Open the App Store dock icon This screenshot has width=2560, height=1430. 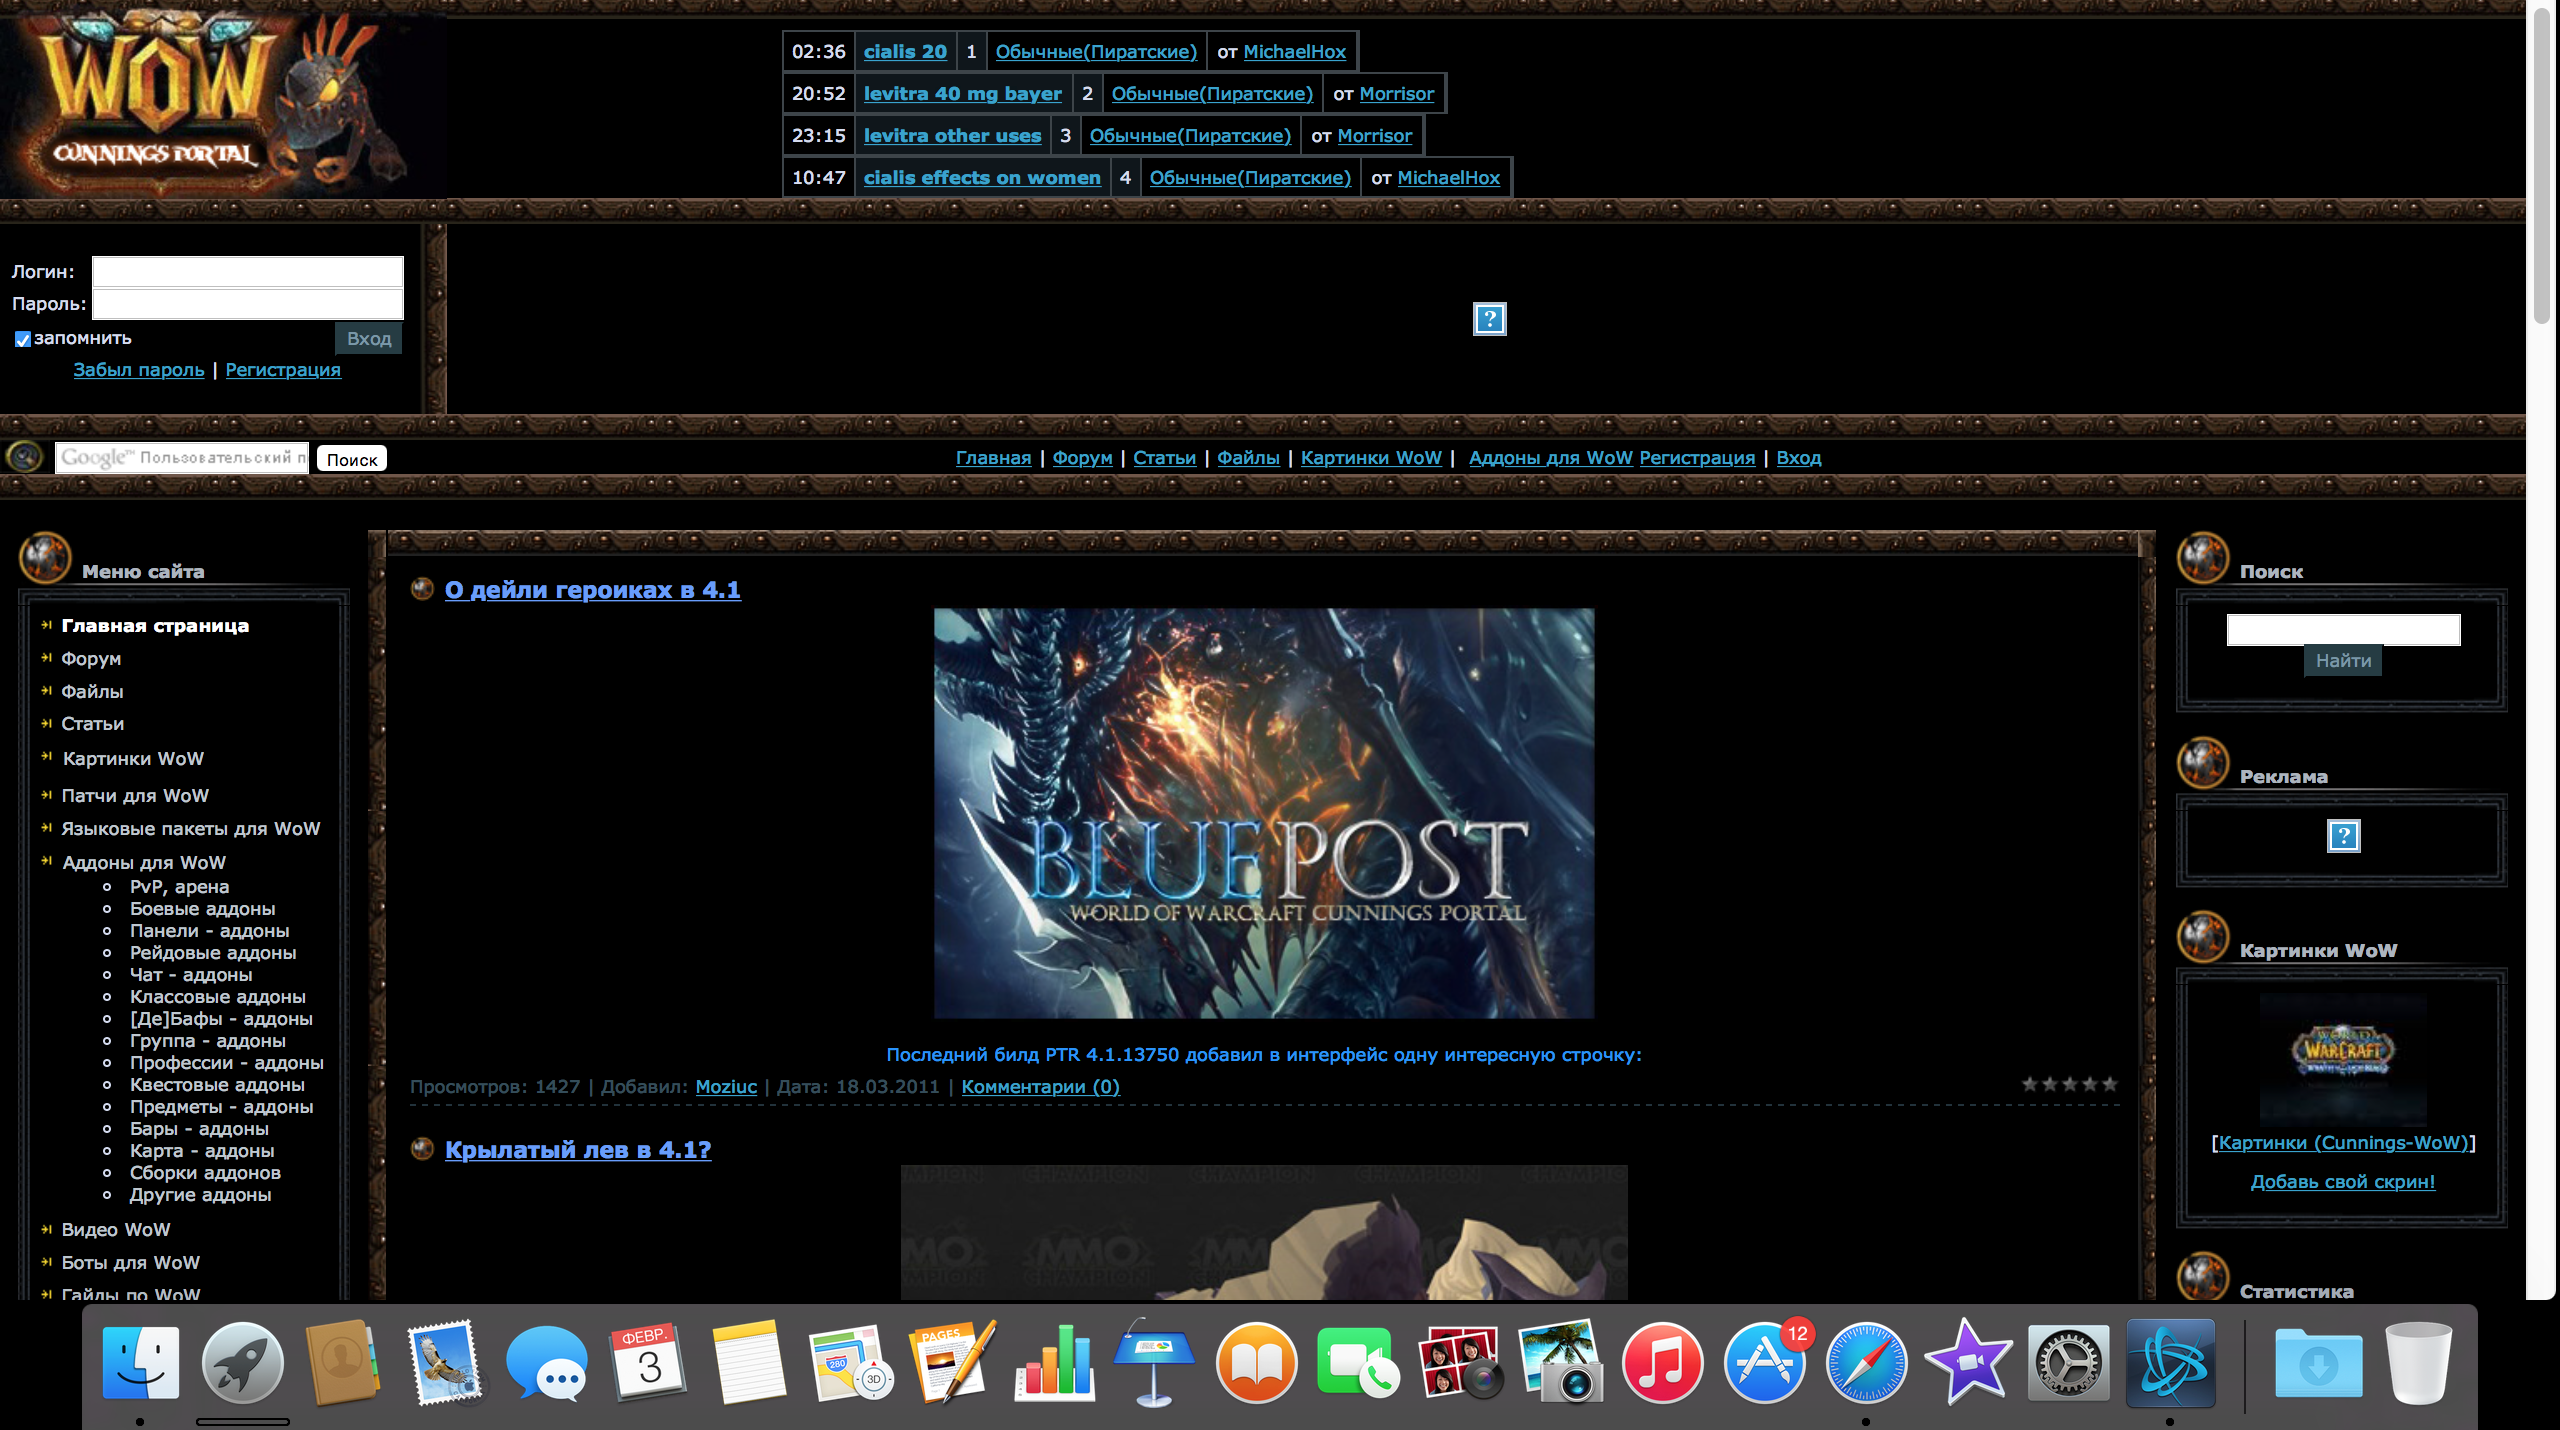[1763, 1363]
